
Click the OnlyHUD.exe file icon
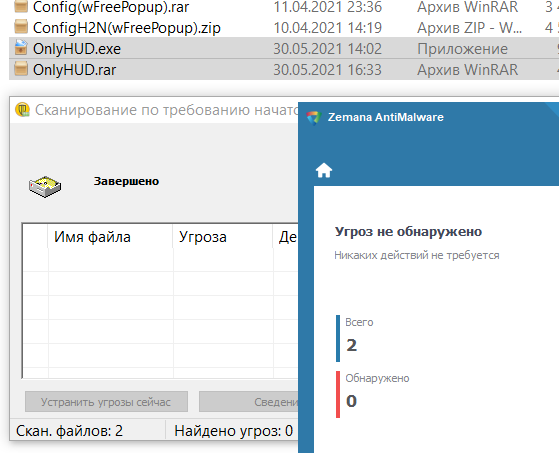click(x=21, y=48)
